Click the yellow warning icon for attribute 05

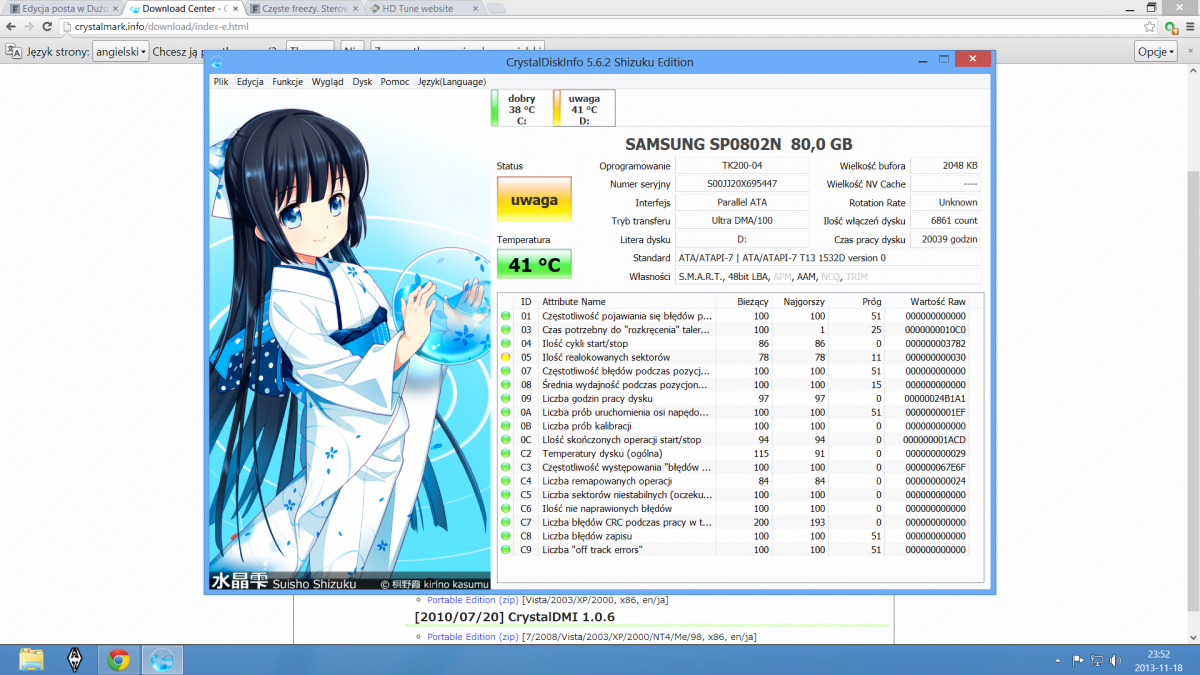coord(506,357)
